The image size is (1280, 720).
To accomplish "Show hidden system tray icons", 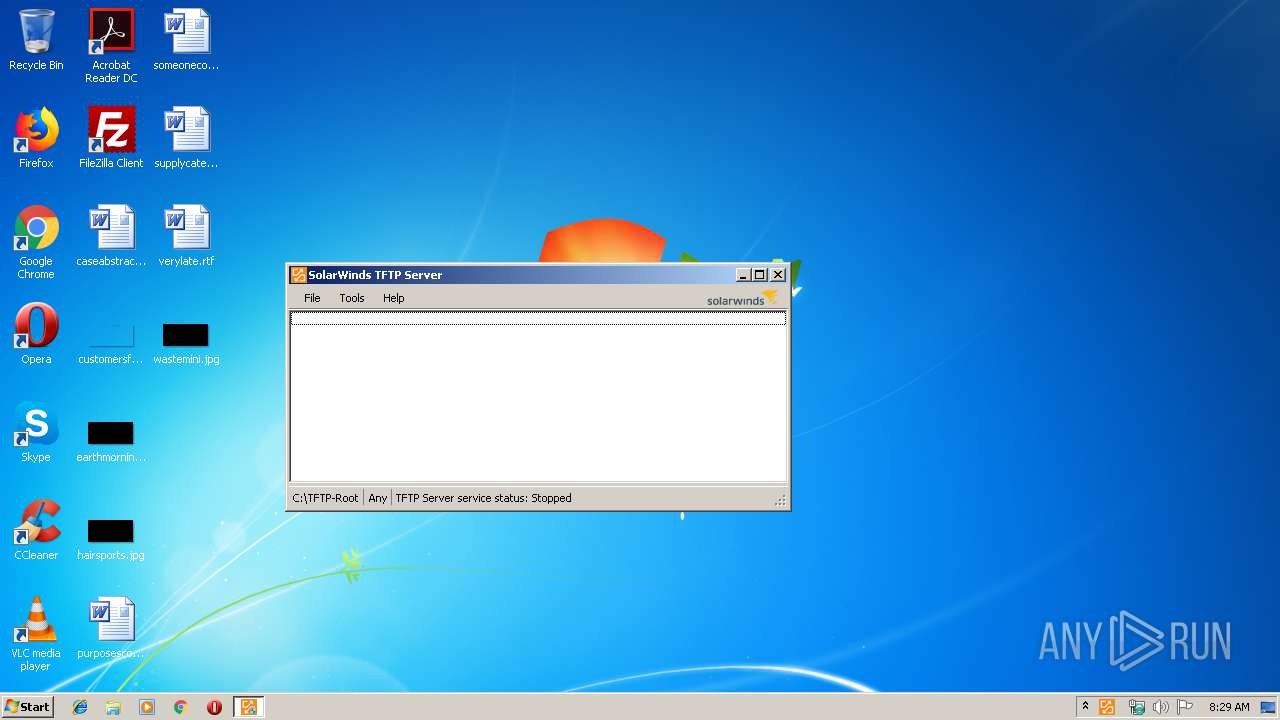I will [x=1085, y=707].
